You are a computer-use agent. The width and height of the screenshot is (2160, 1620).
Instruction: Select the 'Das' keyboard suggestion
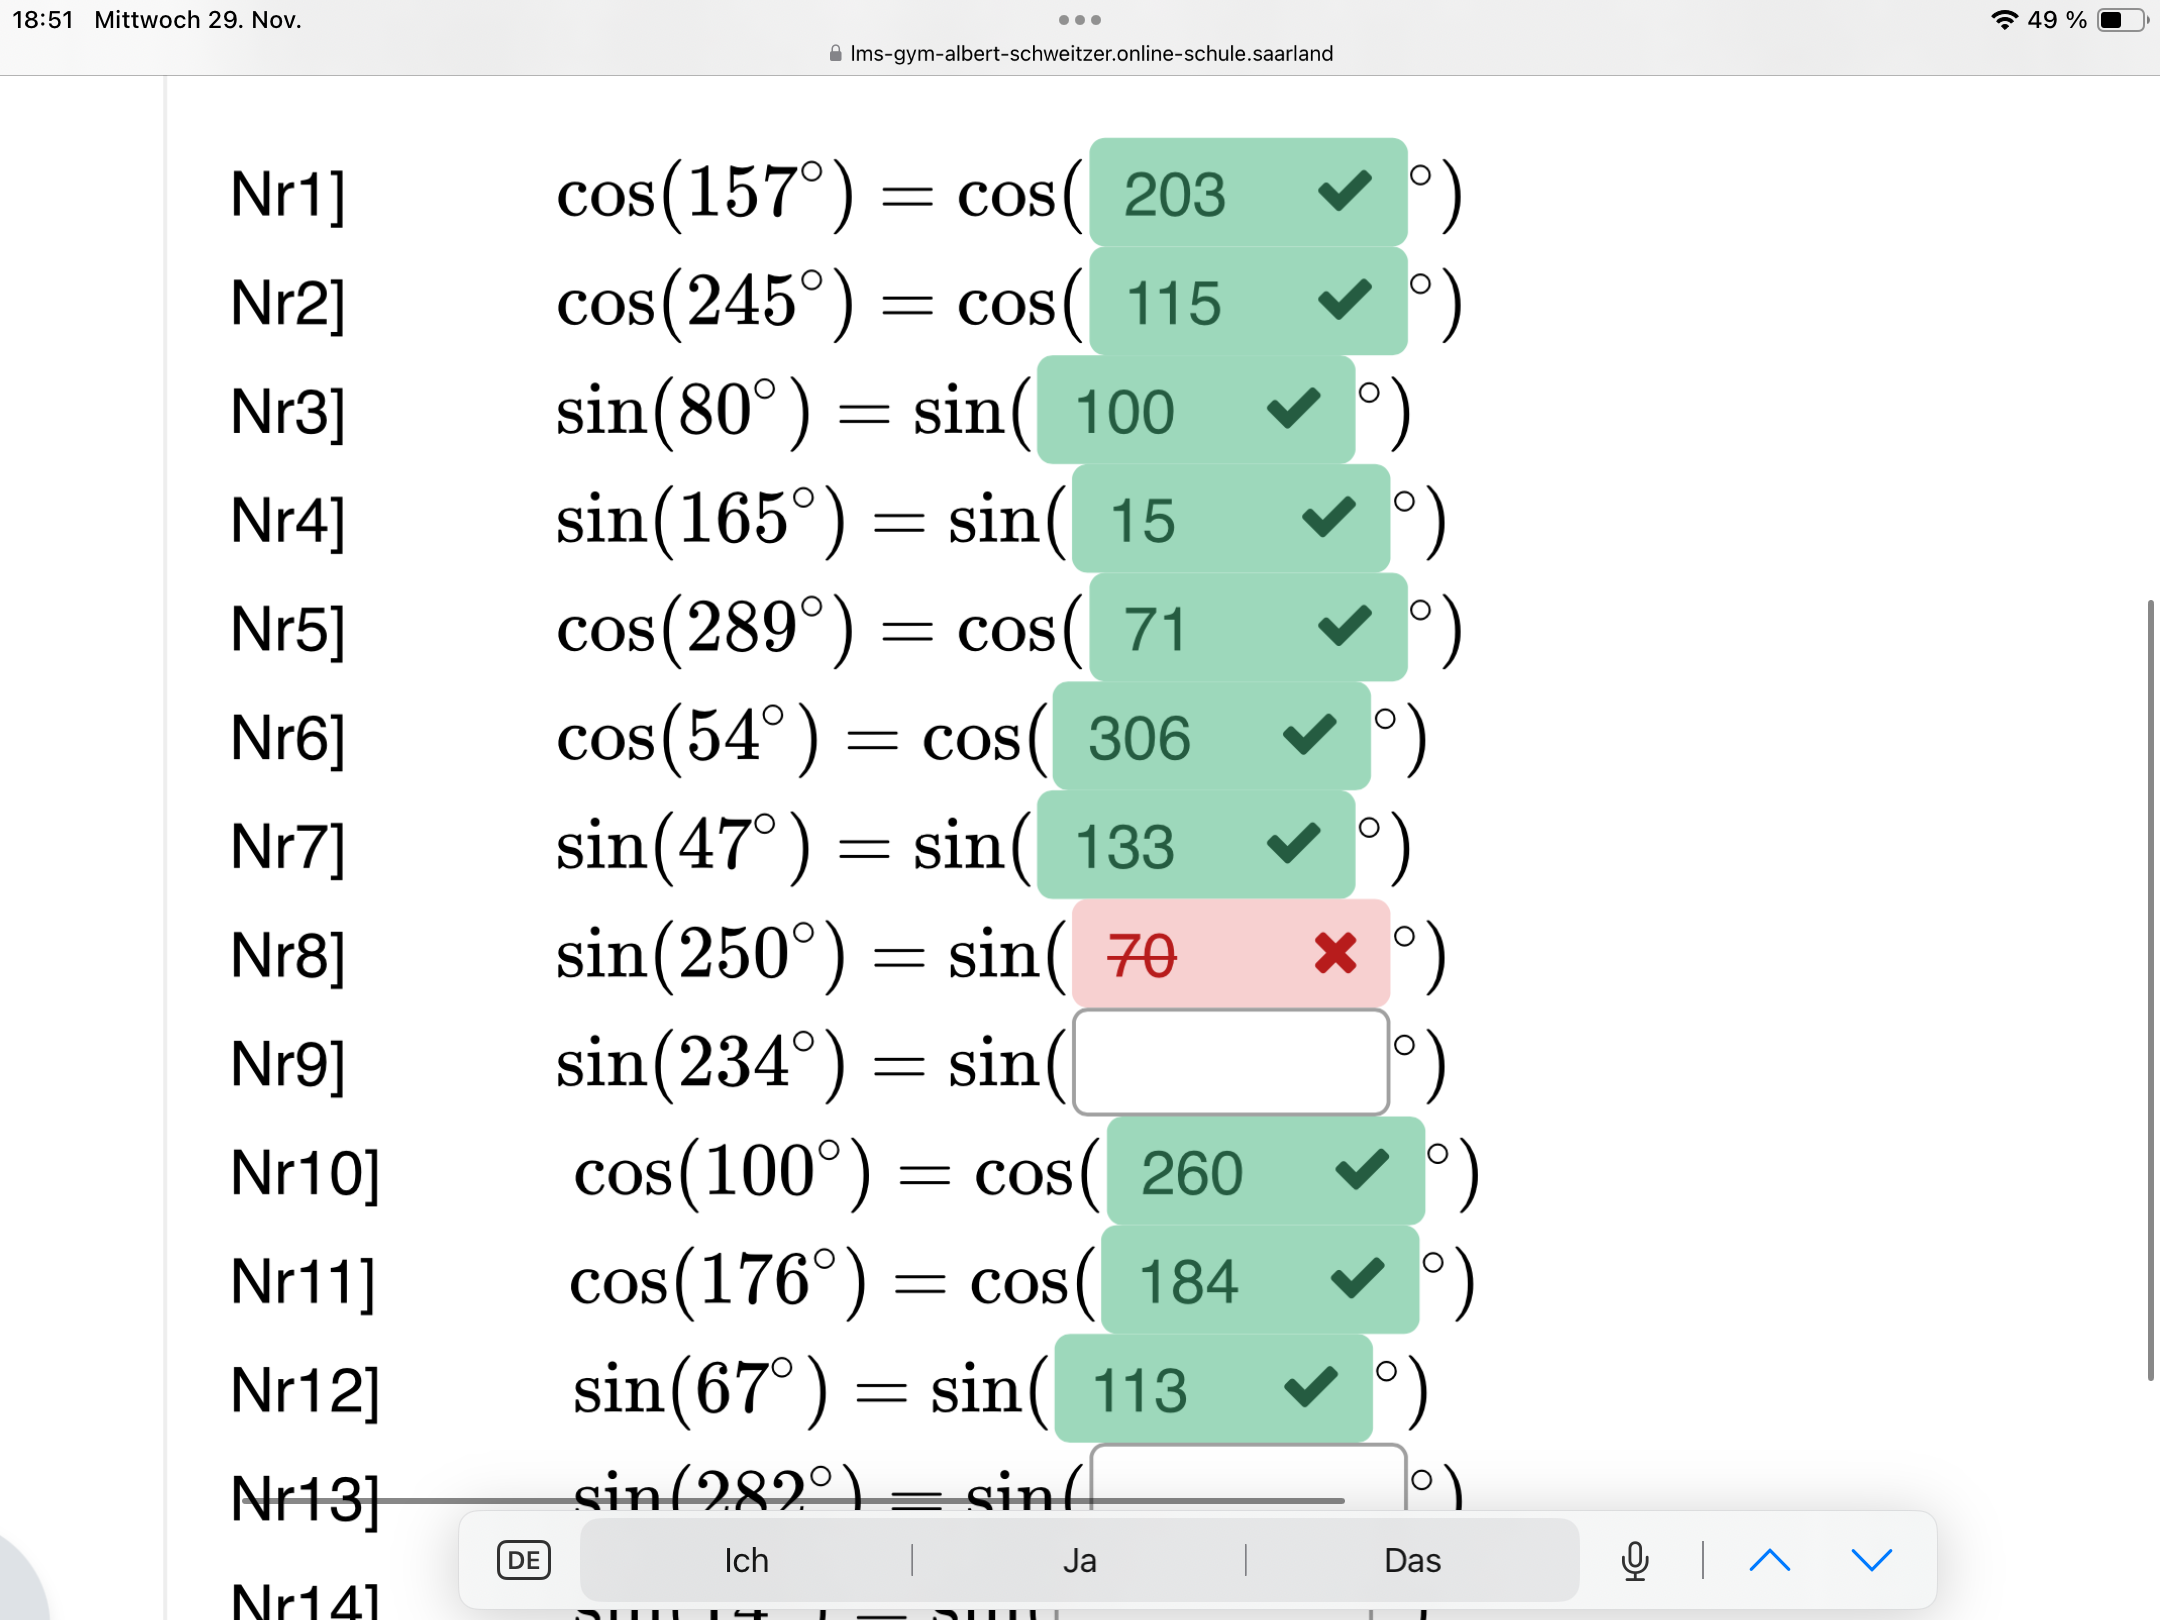pos(1412,1560)
